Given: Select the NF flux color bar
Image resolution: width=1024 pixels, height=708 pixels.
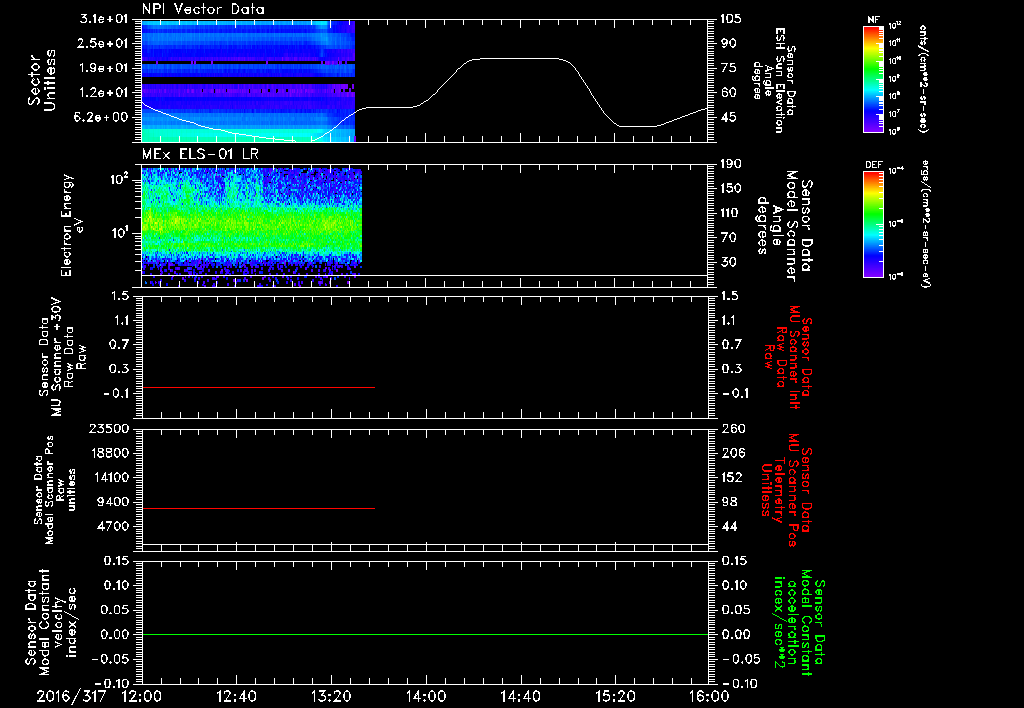Looking at the screenshot, I should coord(873,79).
